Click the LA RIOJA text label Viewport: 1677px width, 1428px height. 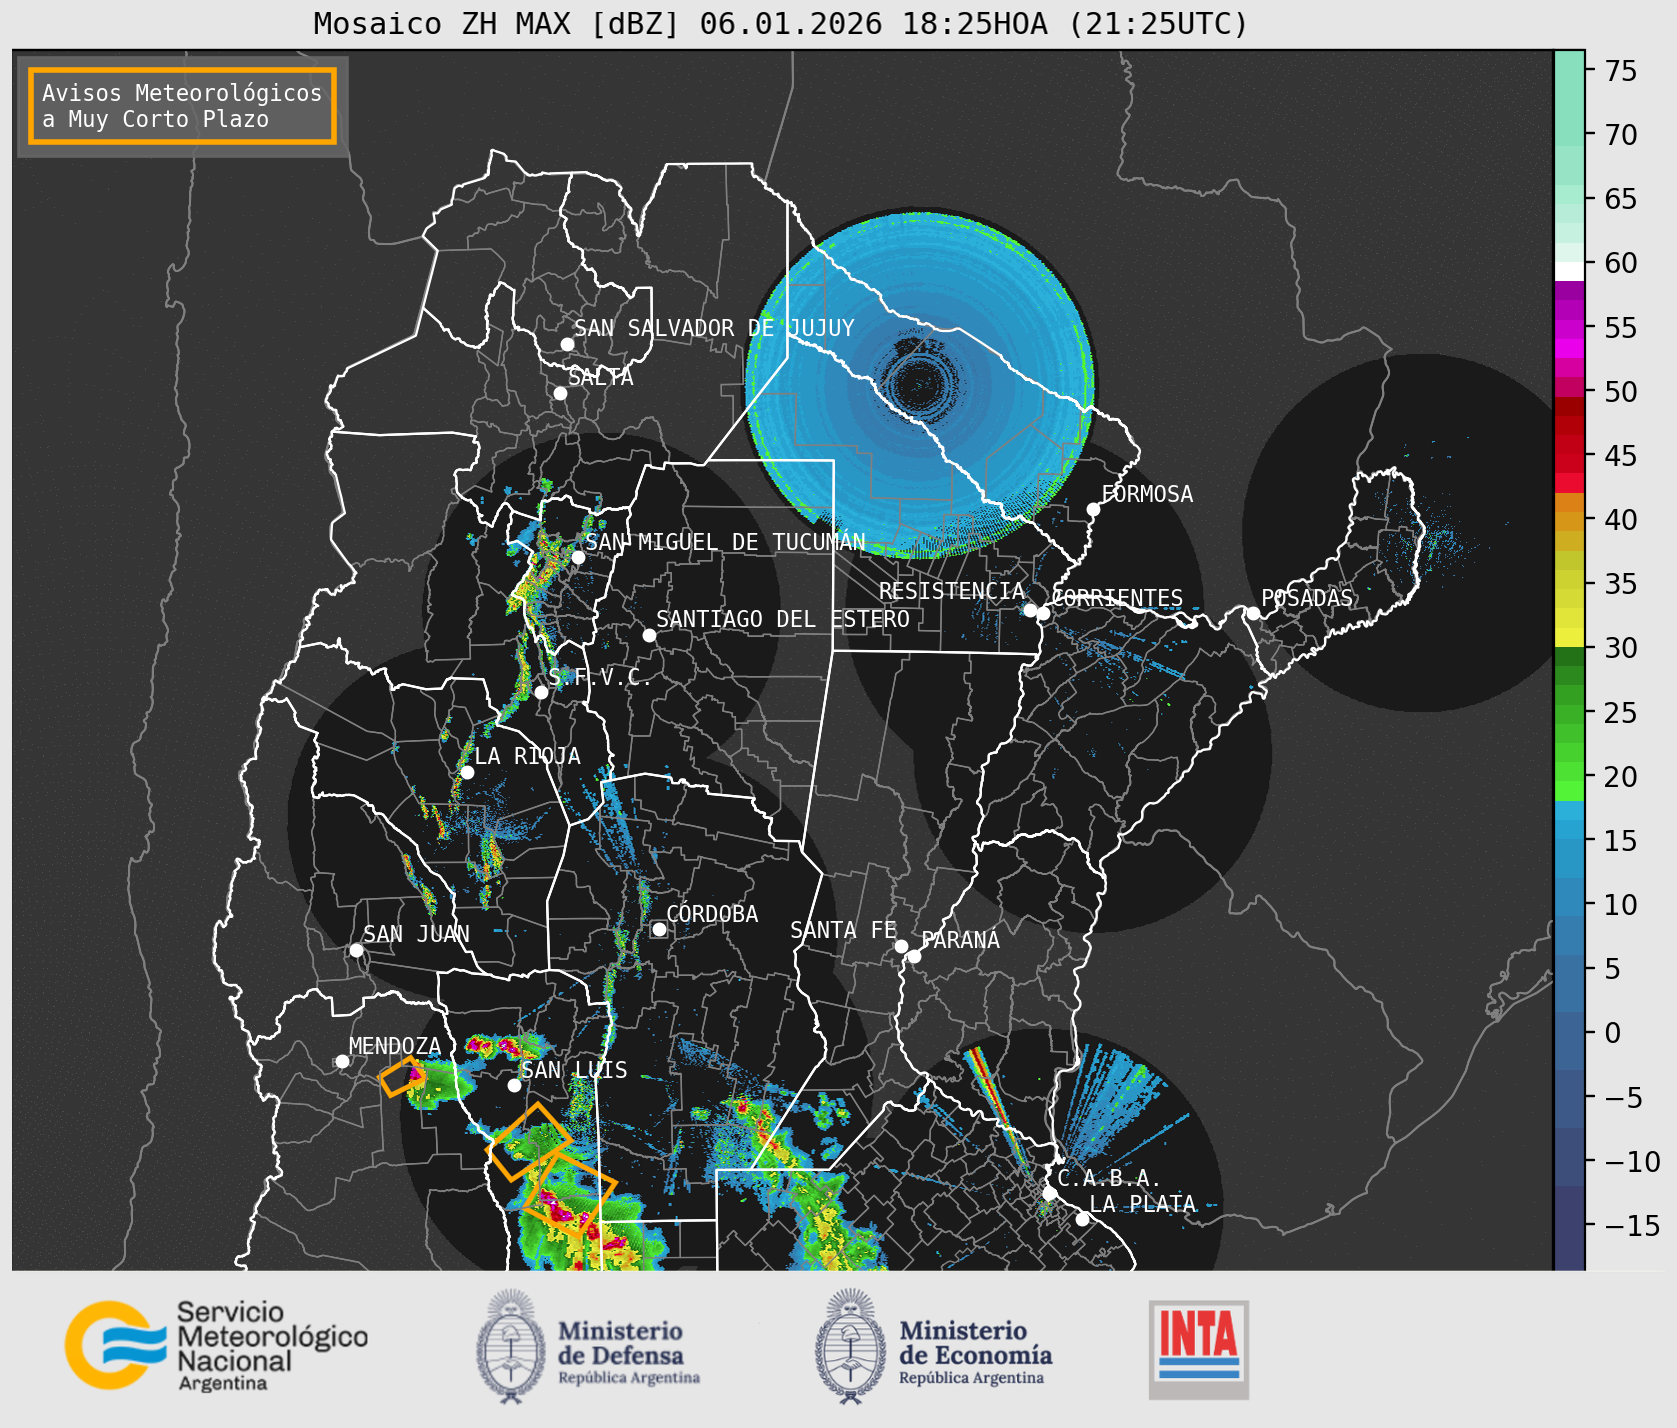527,756
